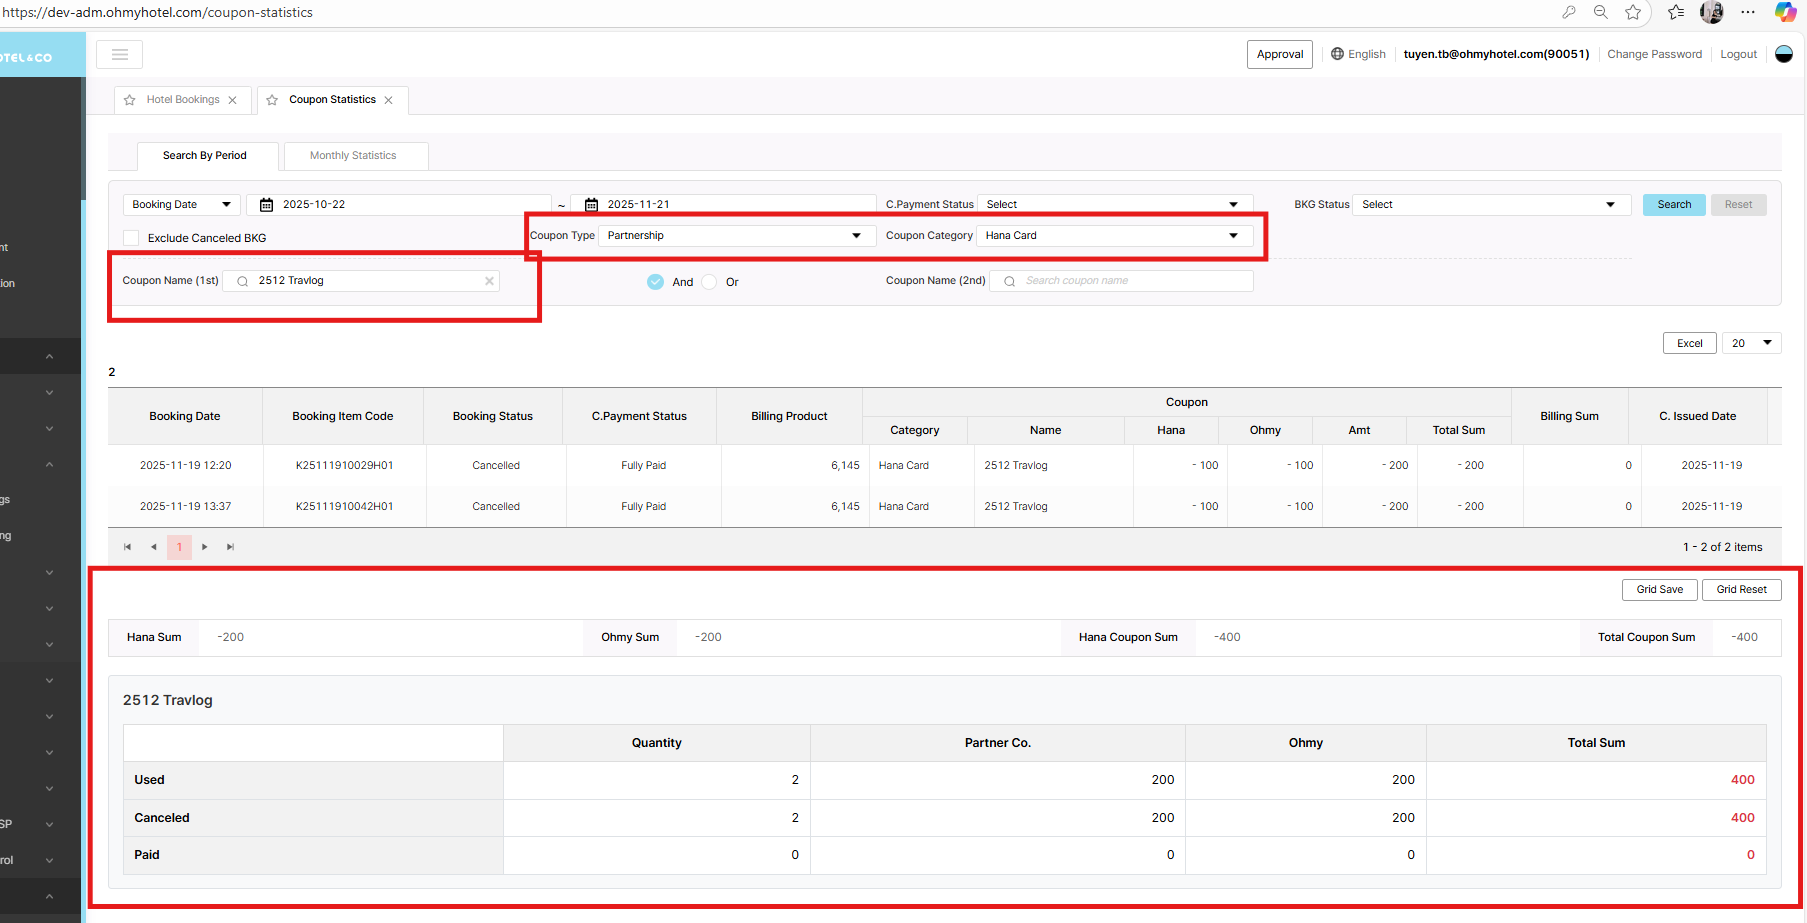The width and height of the screenshot is (1807, 923).
Task: Clear the Coupon Name (1st) field
Action: point(489,281)
